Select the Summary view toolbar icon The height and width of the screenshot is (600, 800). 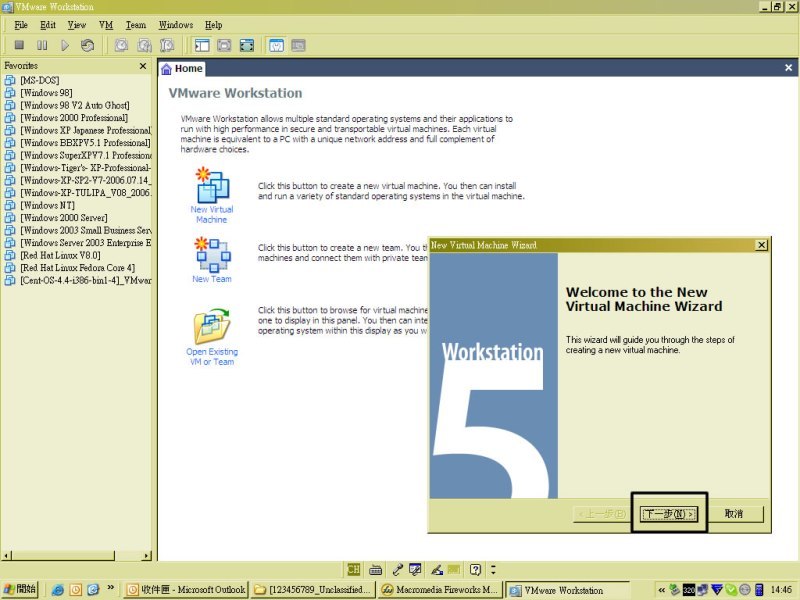tap(277, 45)
